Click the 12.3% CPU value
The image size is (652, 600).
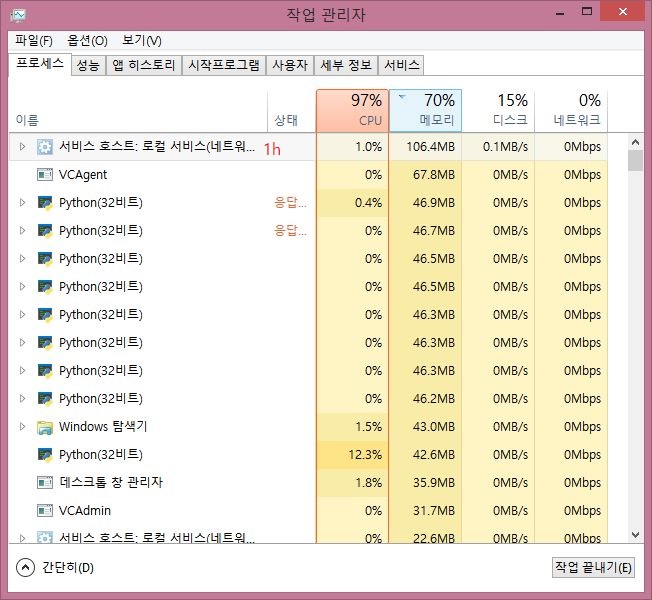[x=365, y=455]
